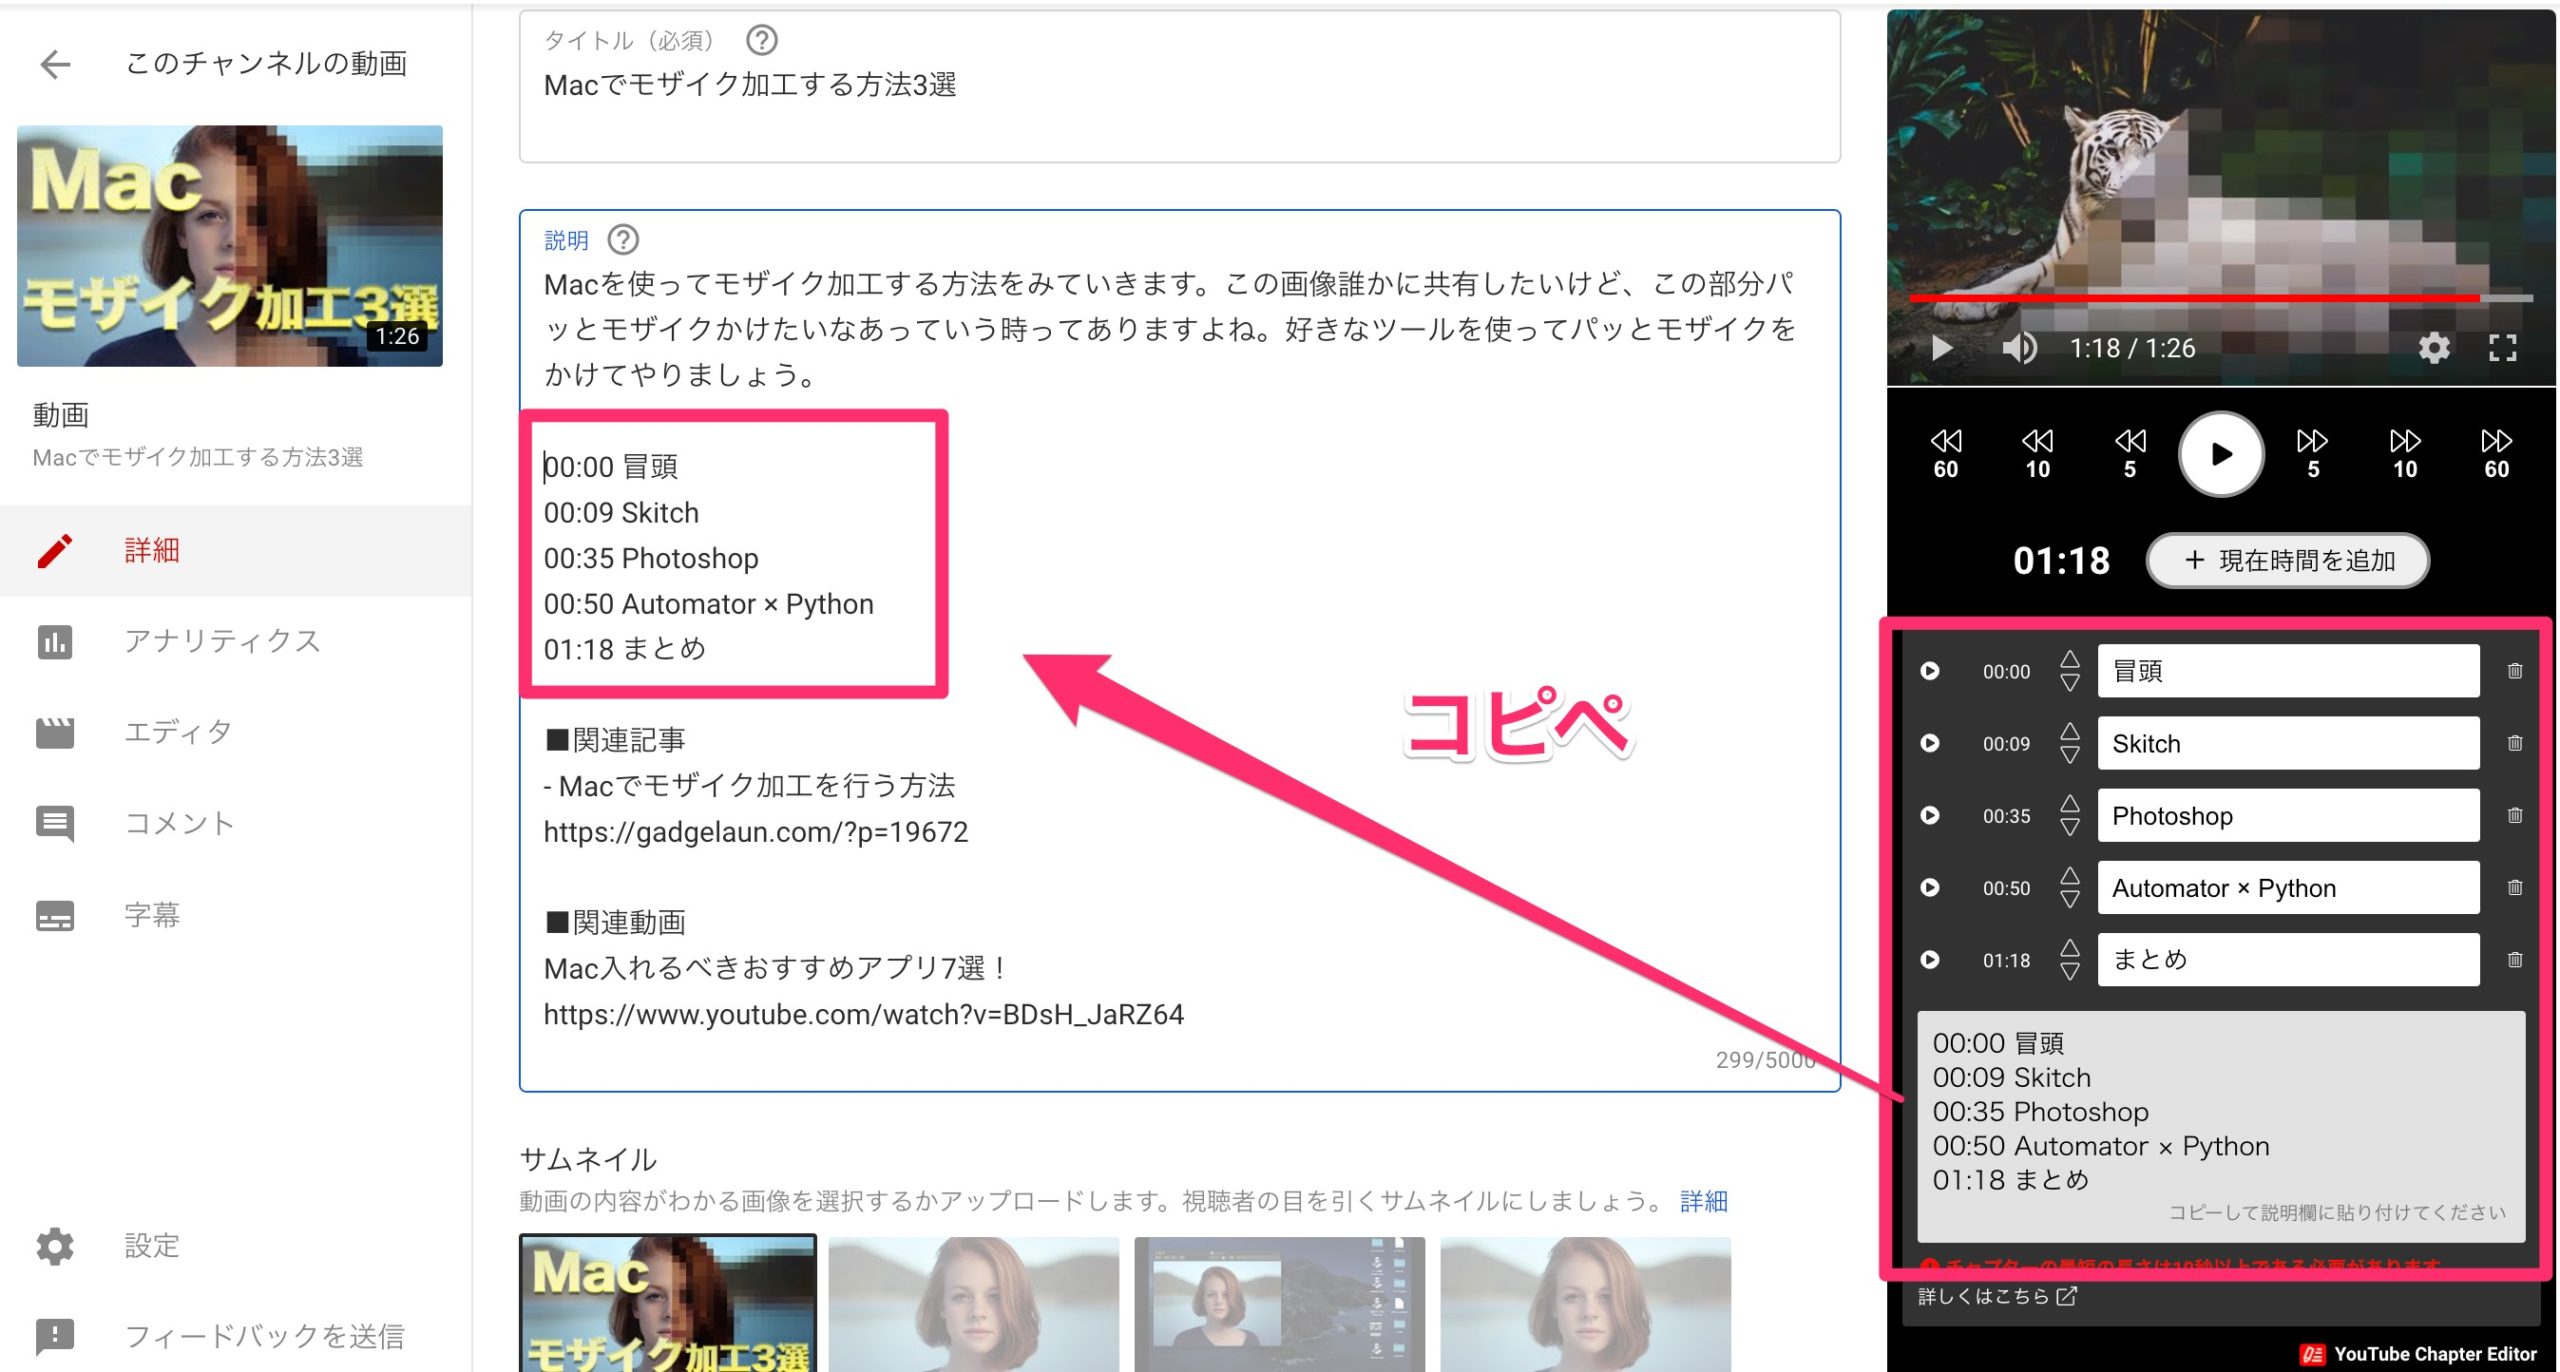Jump to the まとめ chapter with its play icon
This screenshot has height=1372, width=2560.
(x=1930, y=960)
